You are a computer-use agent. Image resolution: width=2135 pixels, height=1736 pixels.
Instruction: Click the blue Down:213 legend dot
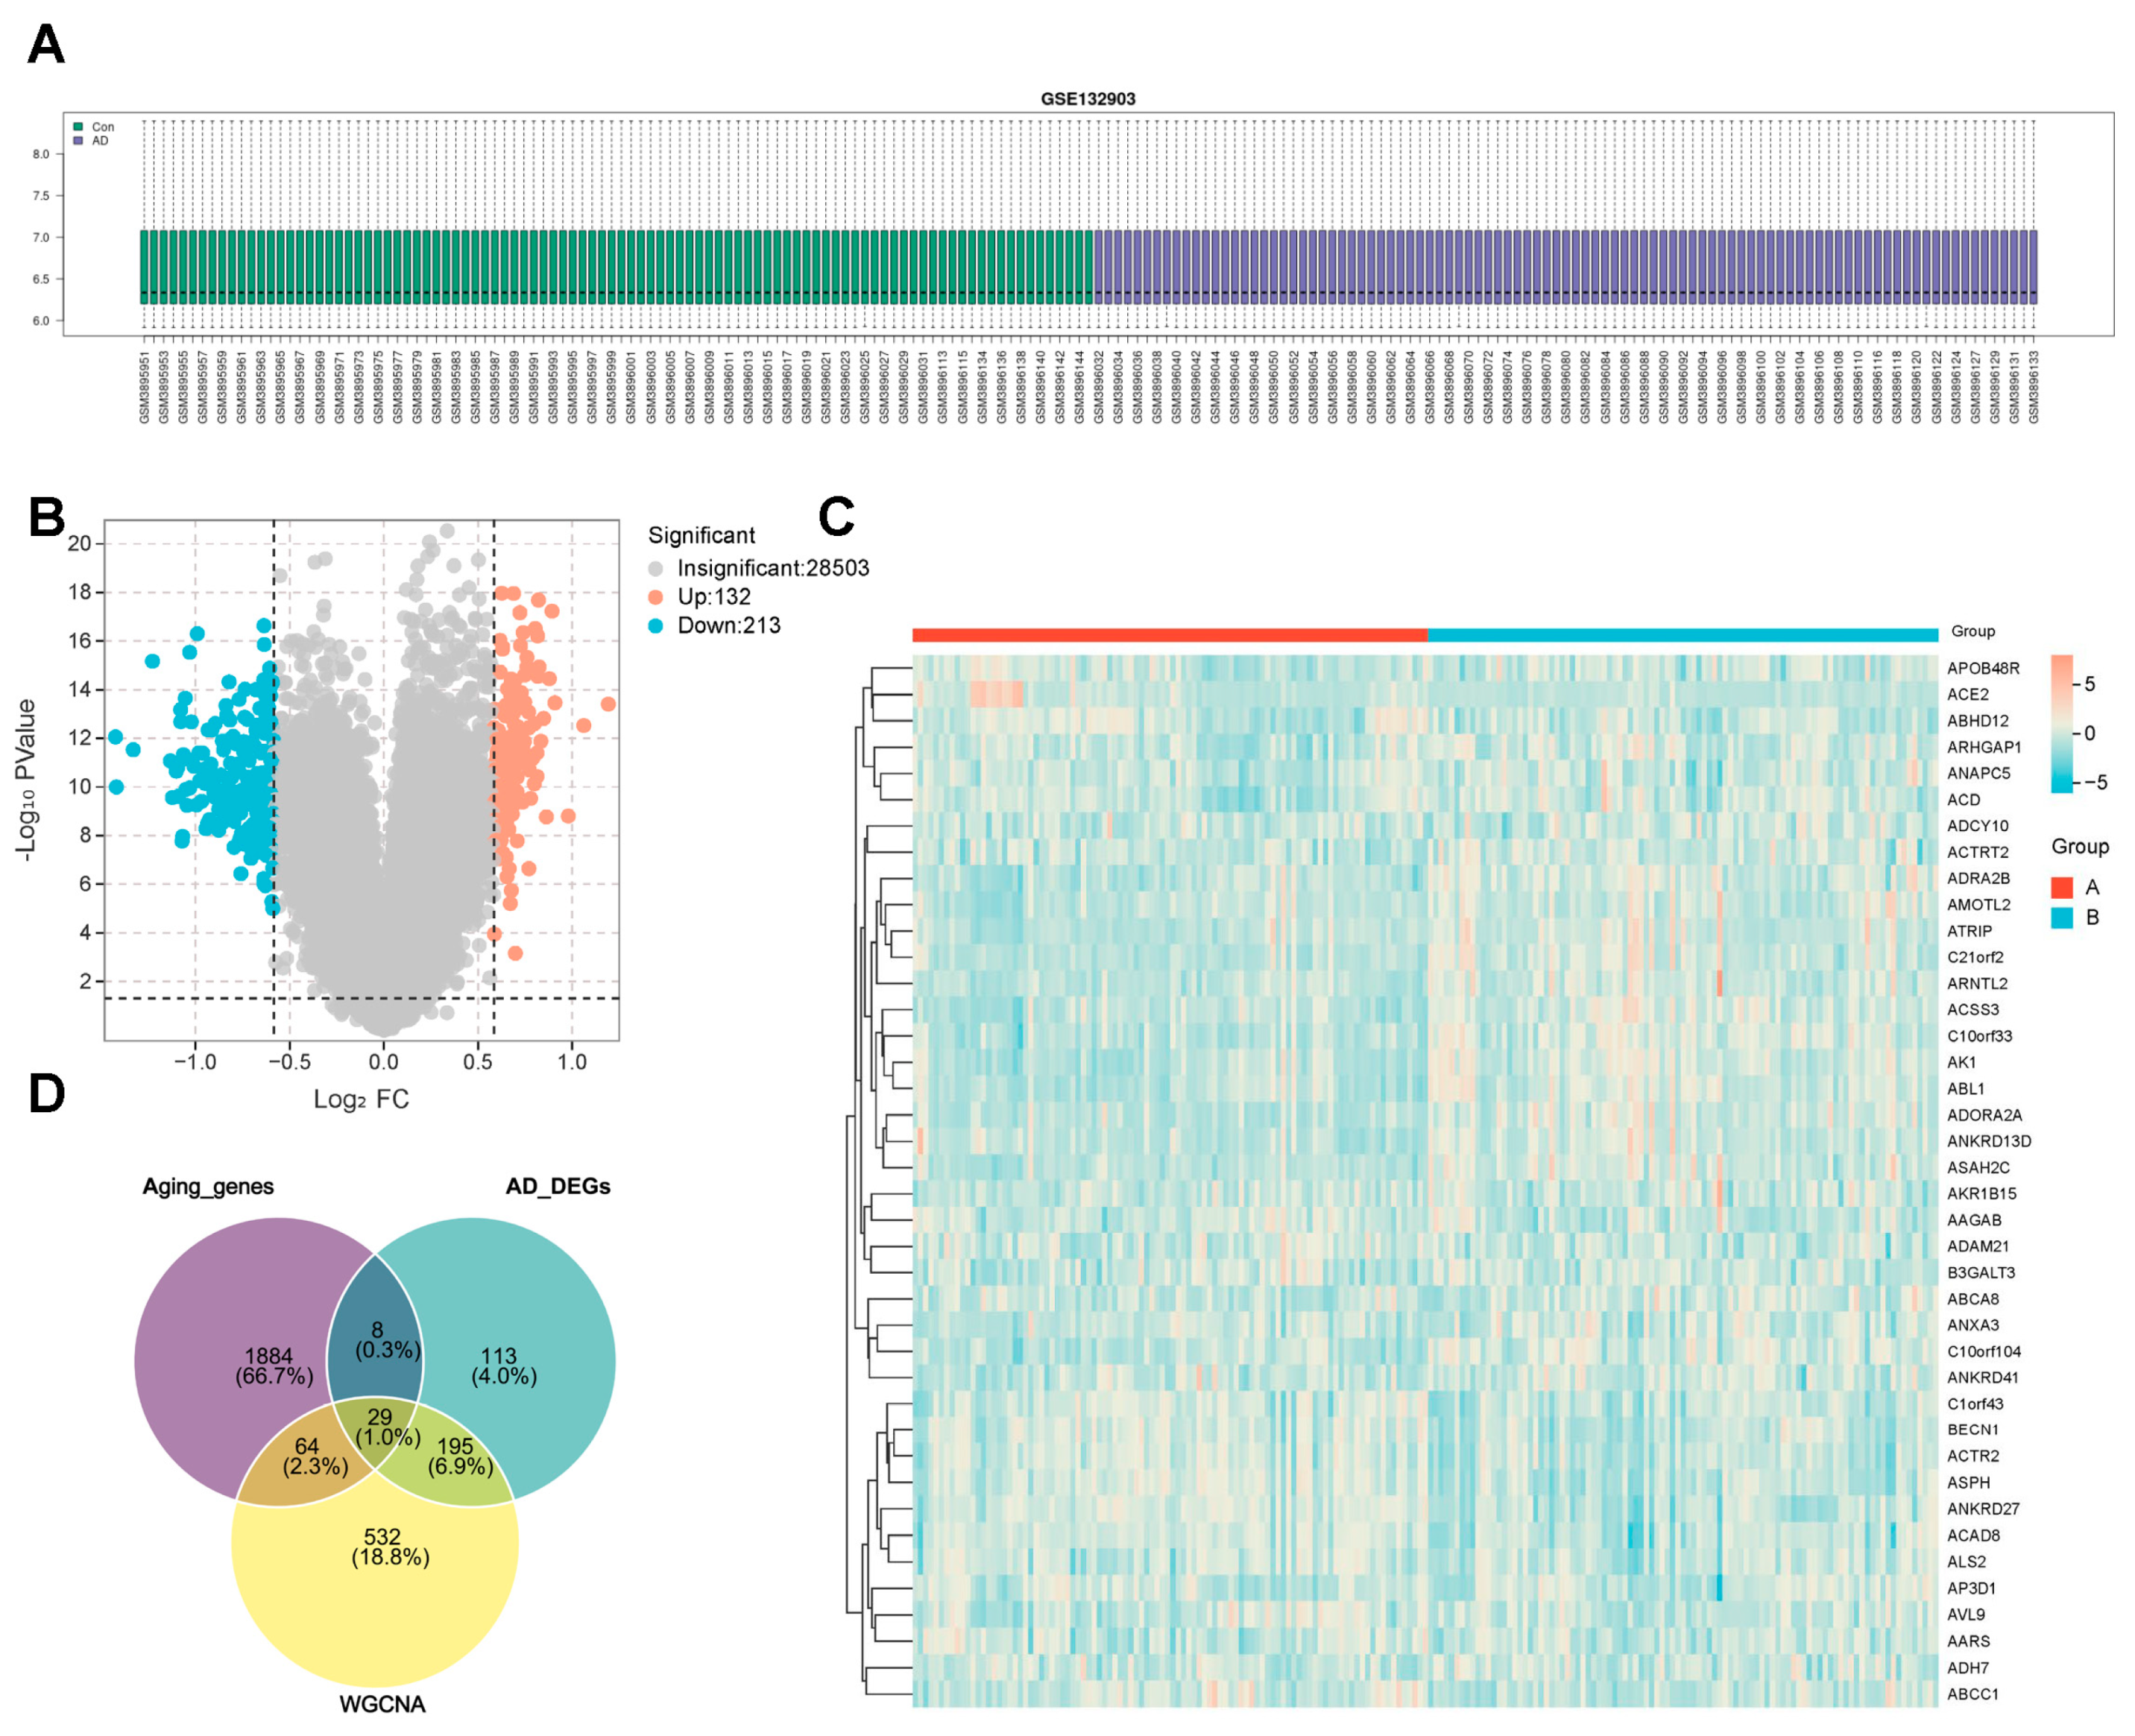[655, 626]
